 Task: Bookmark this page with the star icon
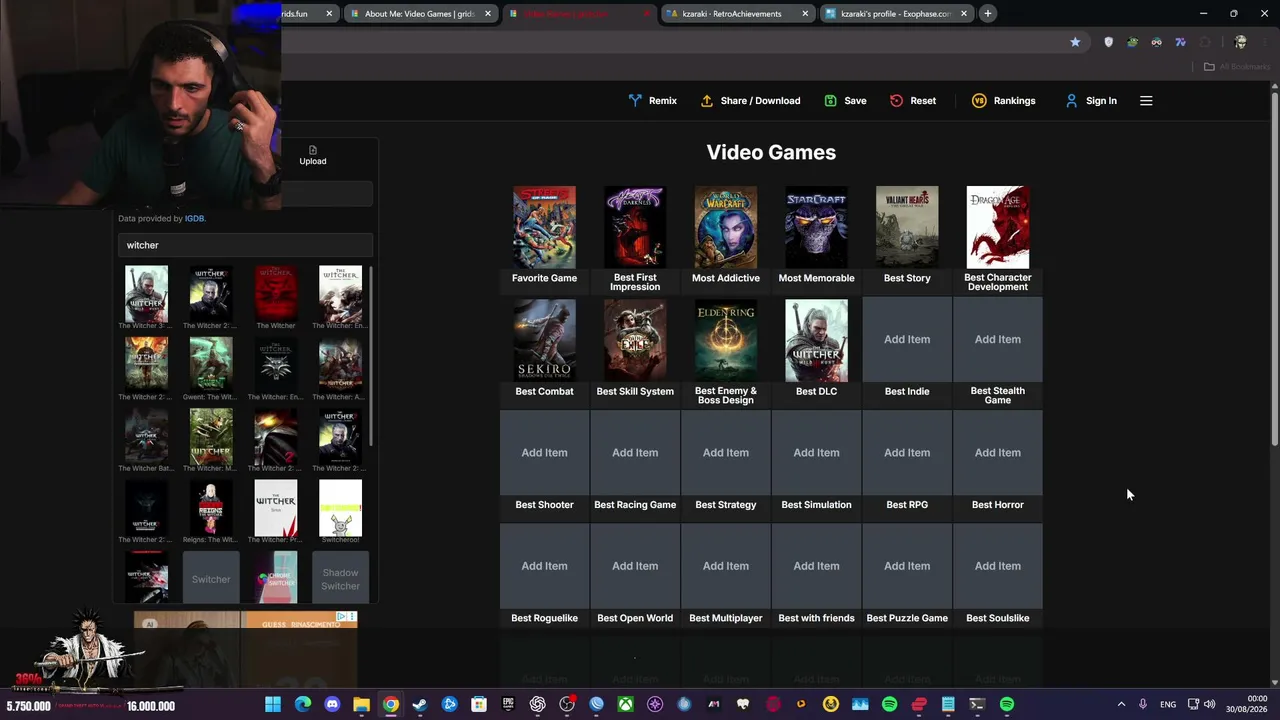pos(1075,42)
